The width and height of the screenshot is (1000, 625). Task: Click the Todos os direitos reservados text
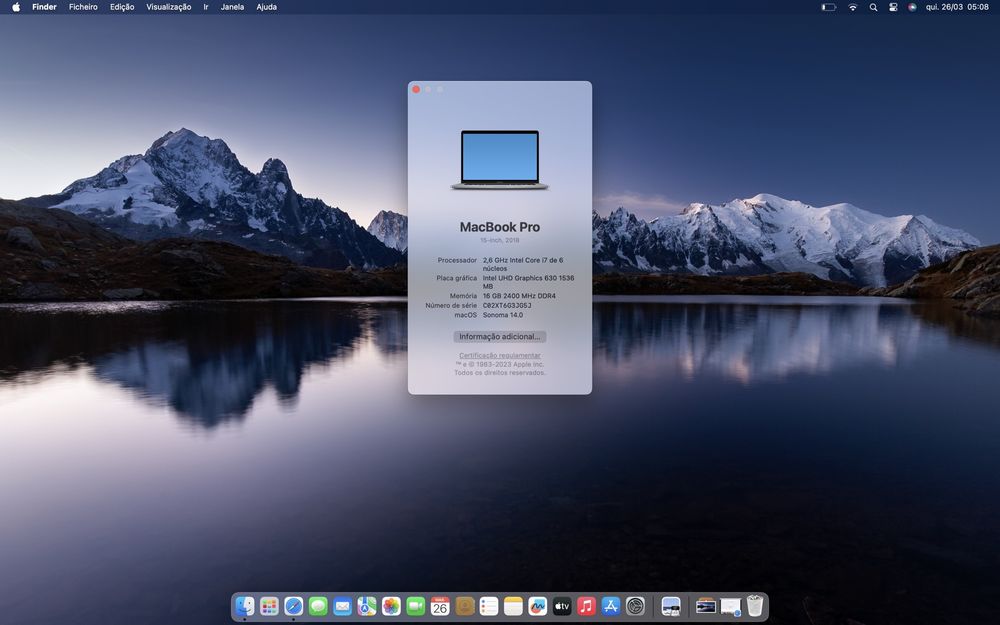click(x=500, y=372)
